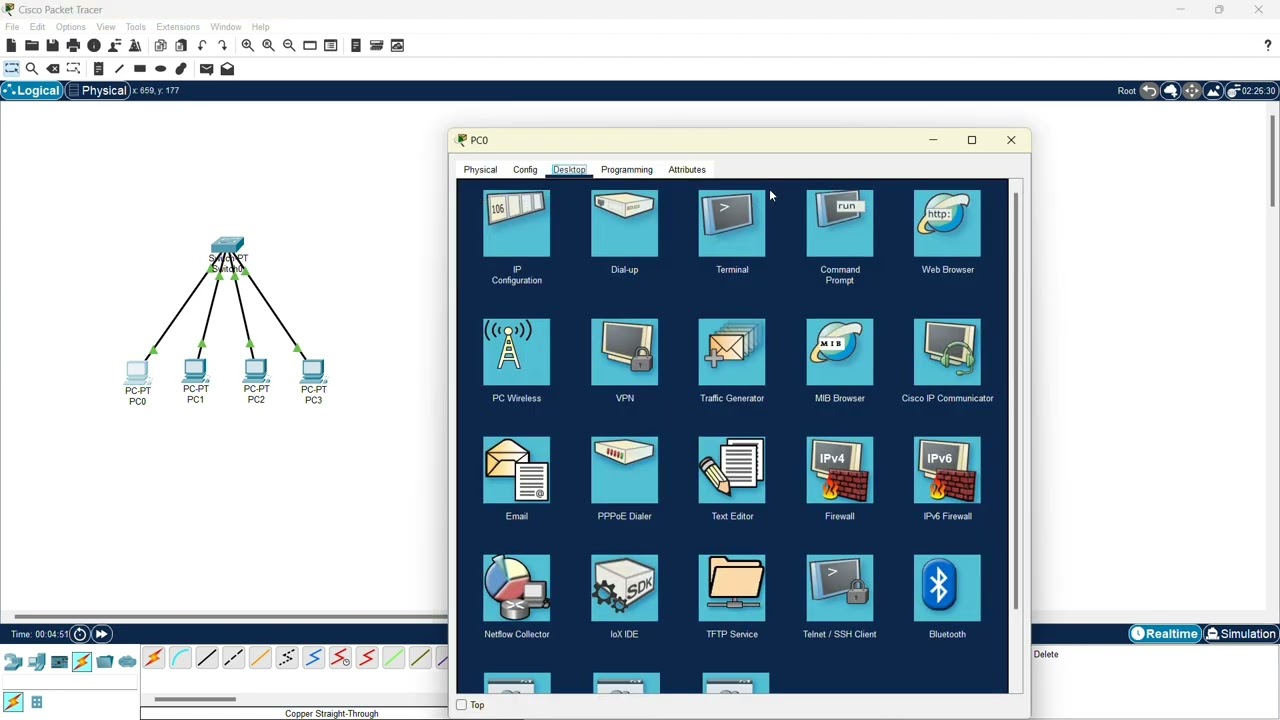Open the Extensions menu
Viewport: 1280px width, 720px height.
[x=178, y=27]
